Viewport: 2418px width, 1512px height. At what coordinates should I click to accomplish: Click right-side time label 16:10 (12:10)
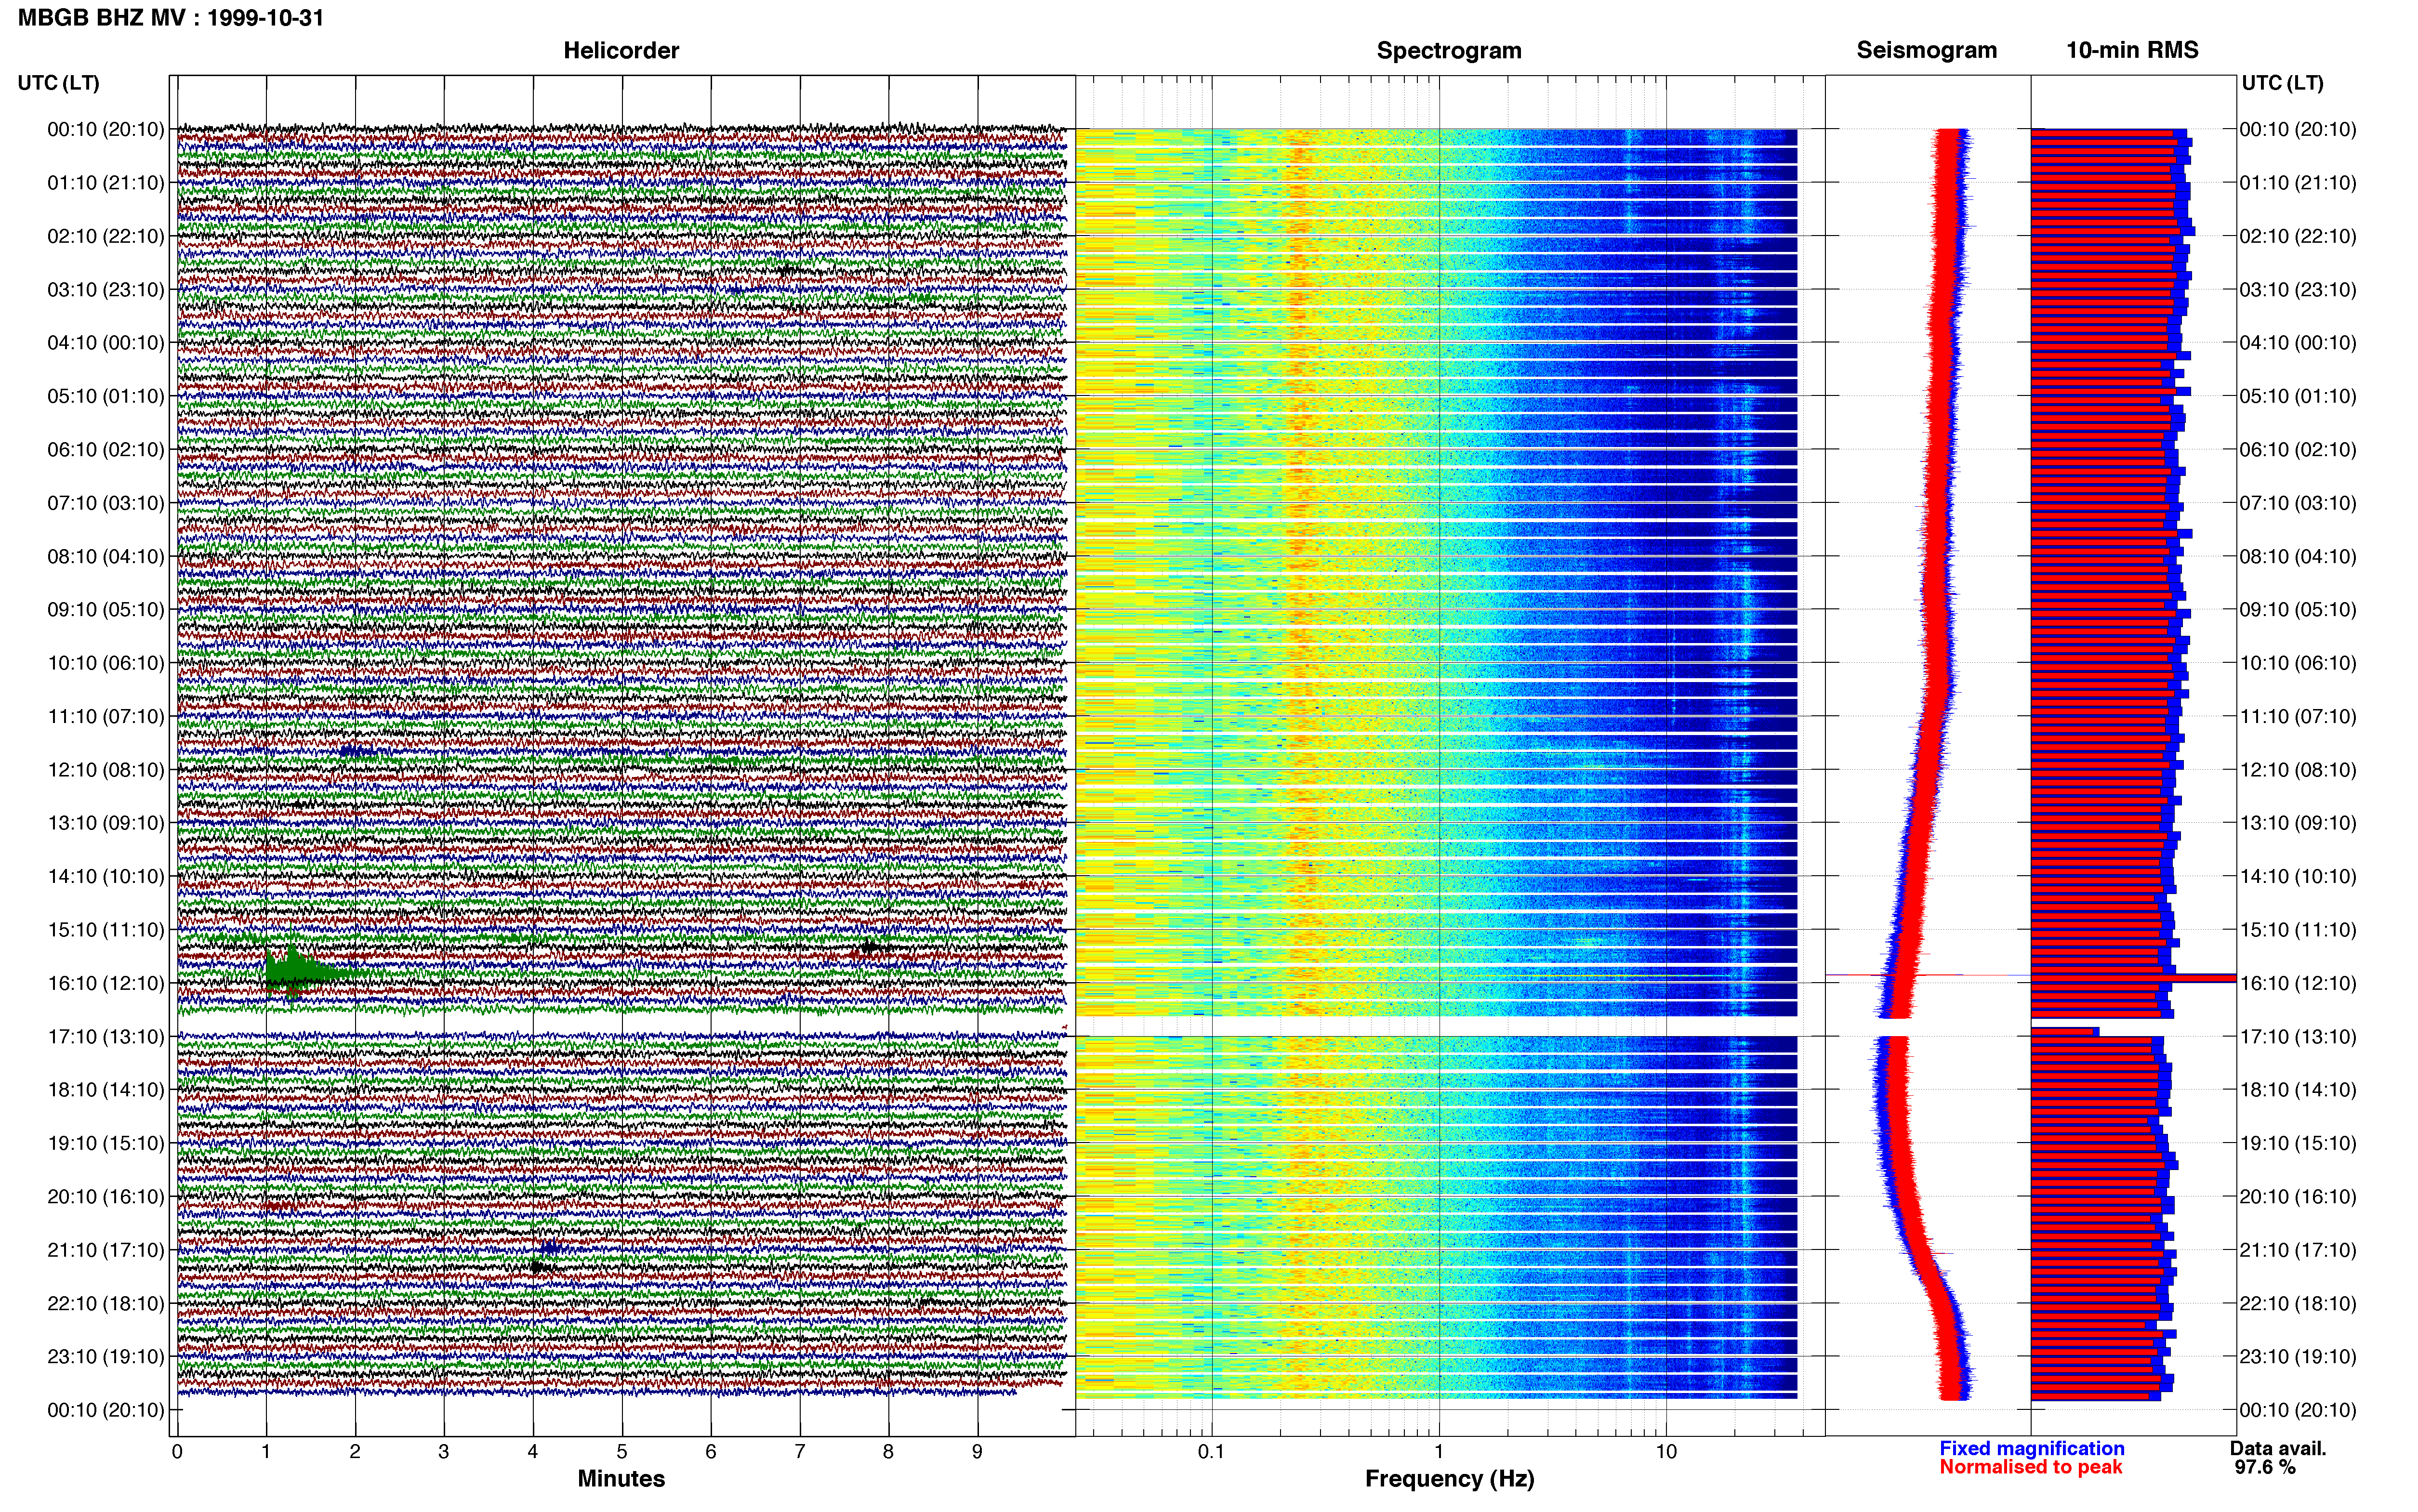[x=2298, y=983]
